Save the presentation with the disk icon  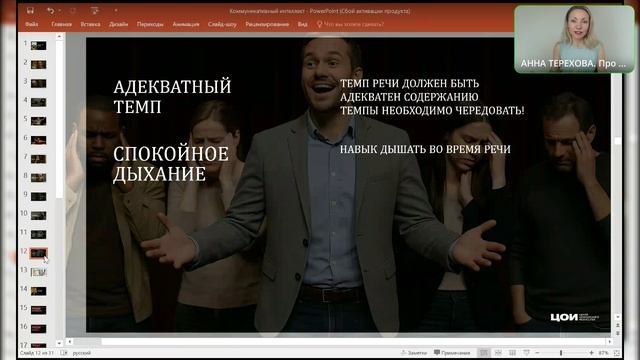pyautogui.click(x=30, y=11)
